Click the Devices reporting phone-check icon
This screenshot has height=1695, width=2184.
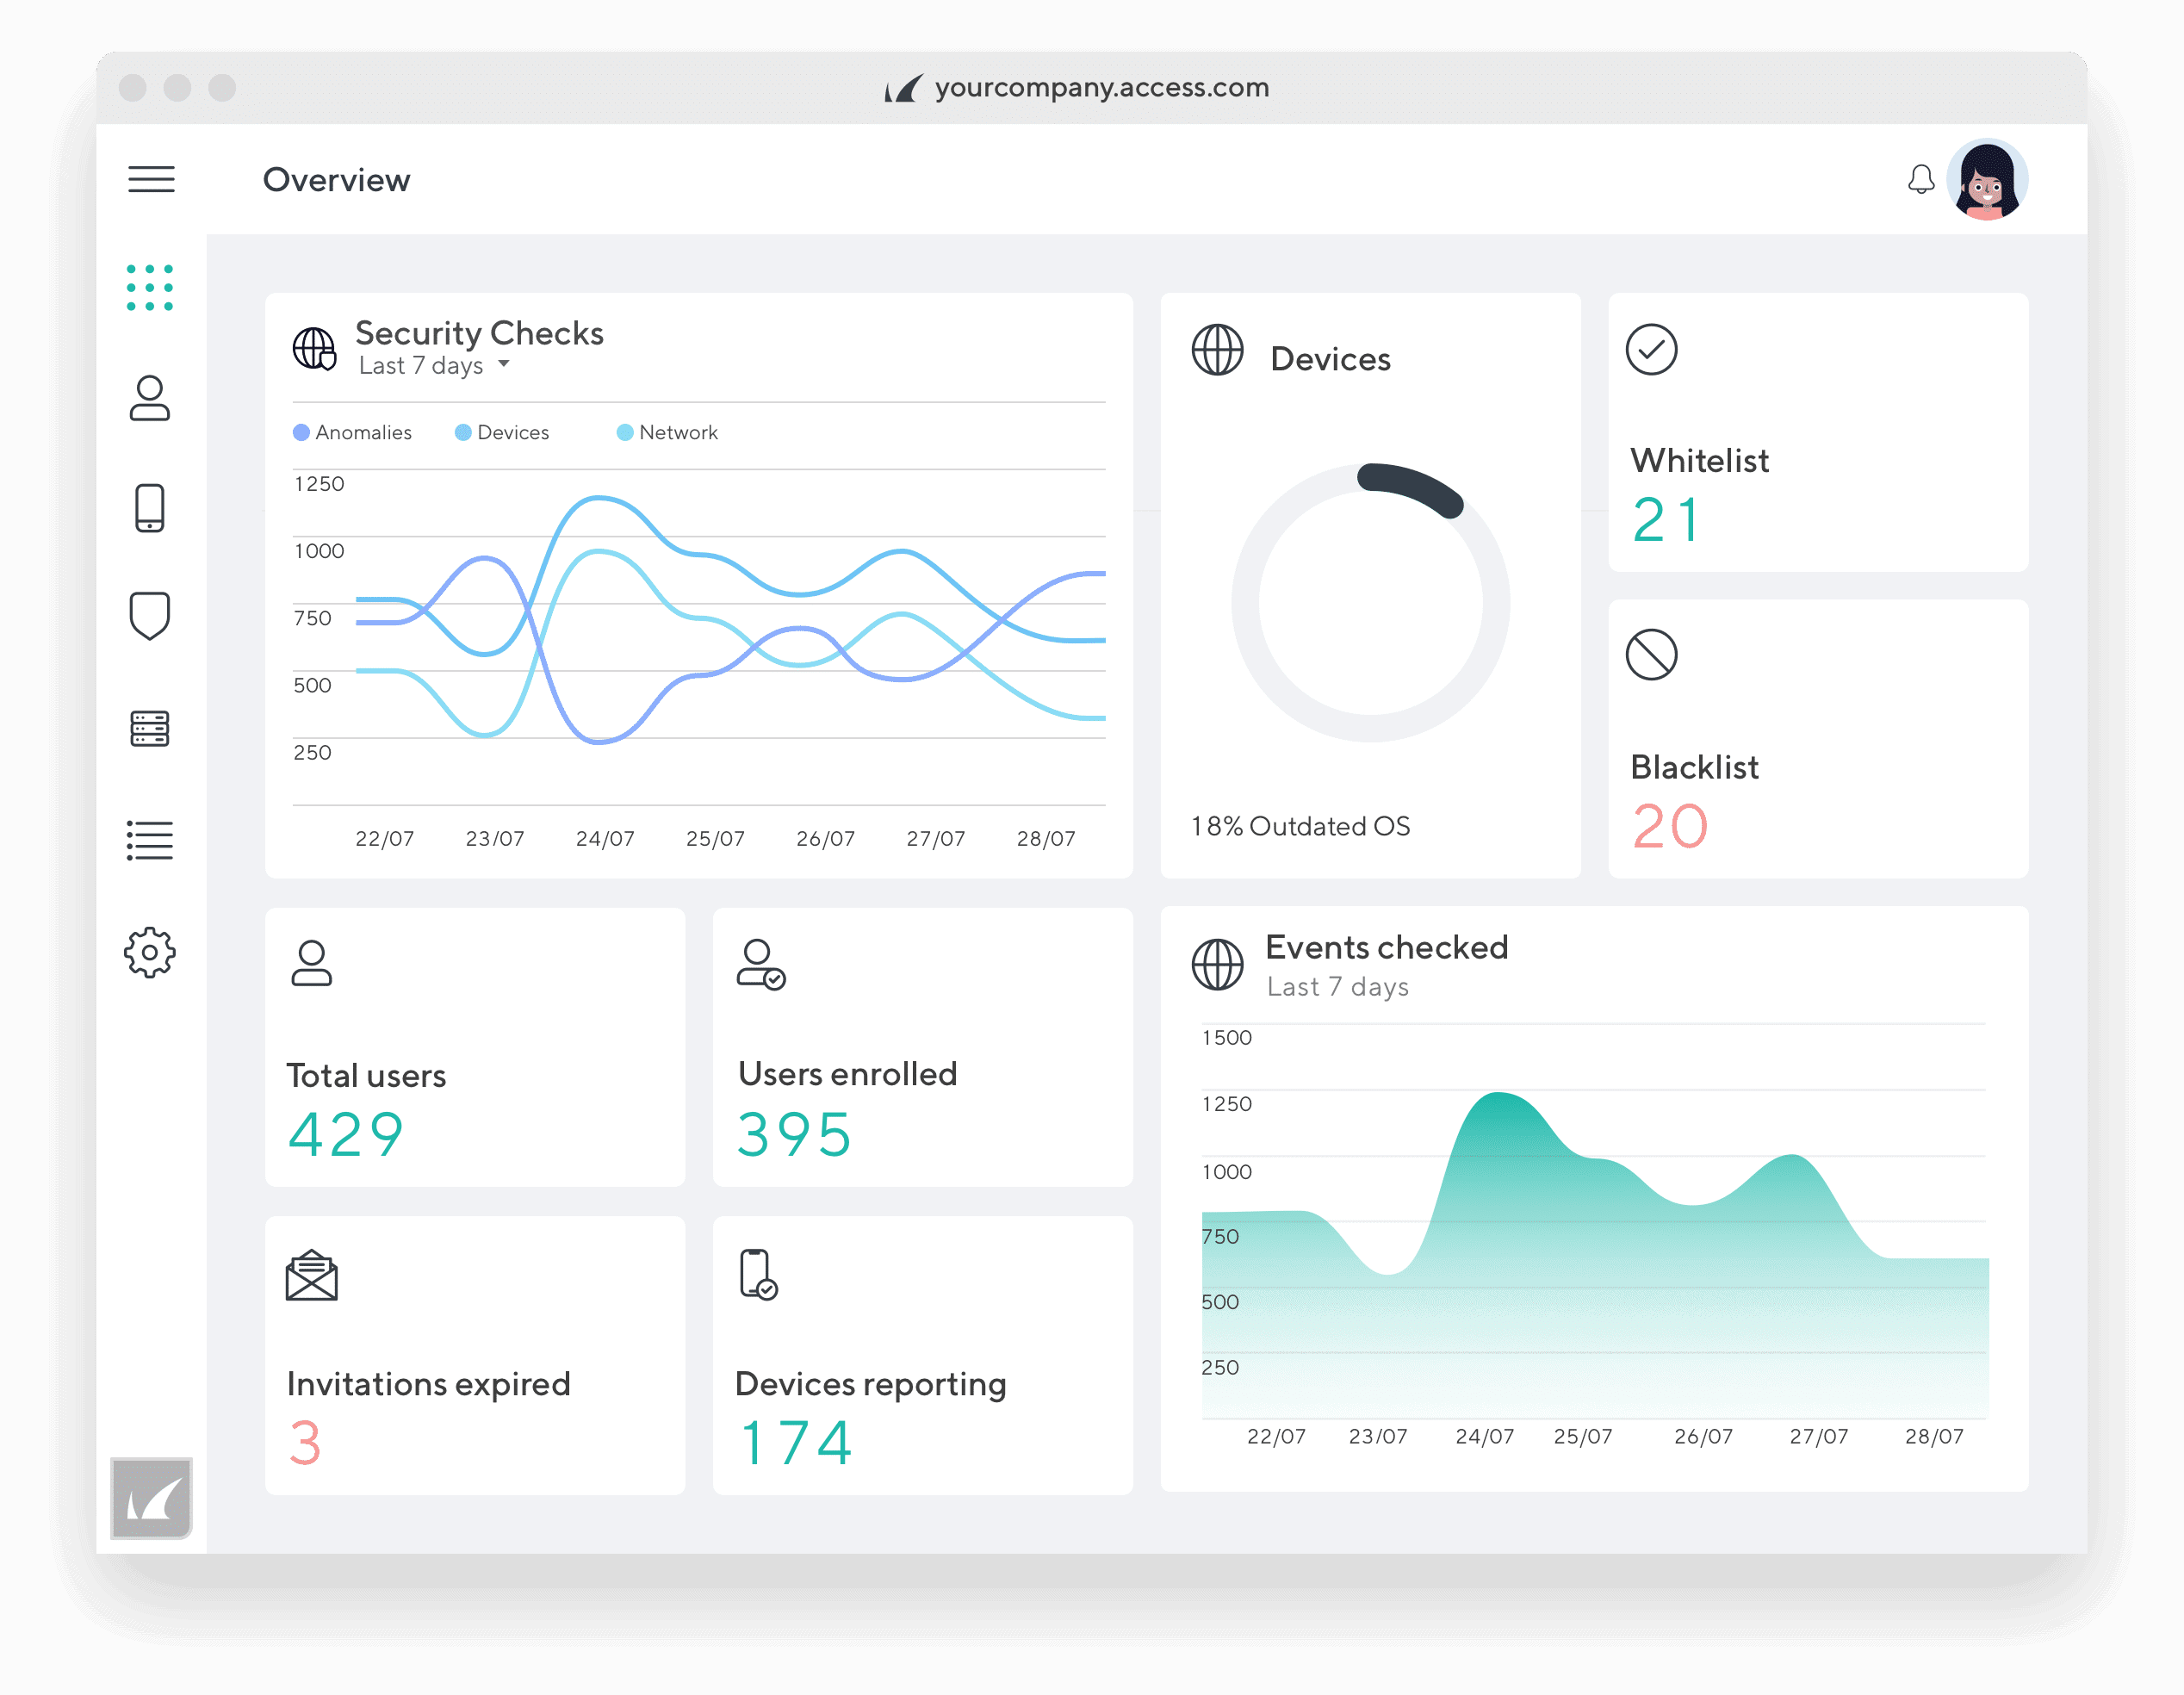click(758, 1274)
